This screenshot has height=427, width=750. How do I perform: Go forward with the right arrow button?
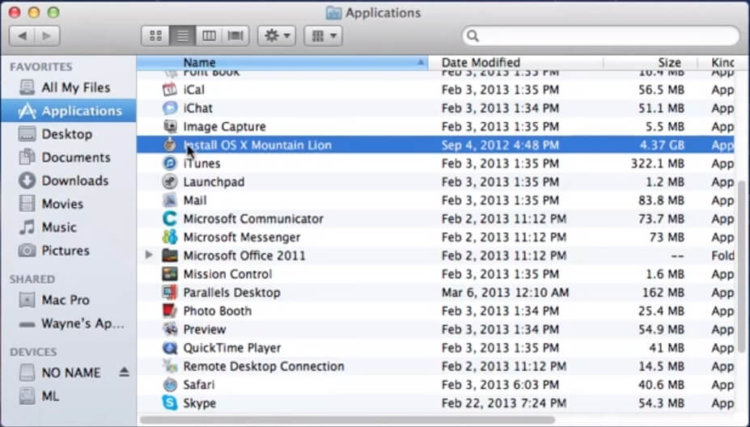[47, 36]
